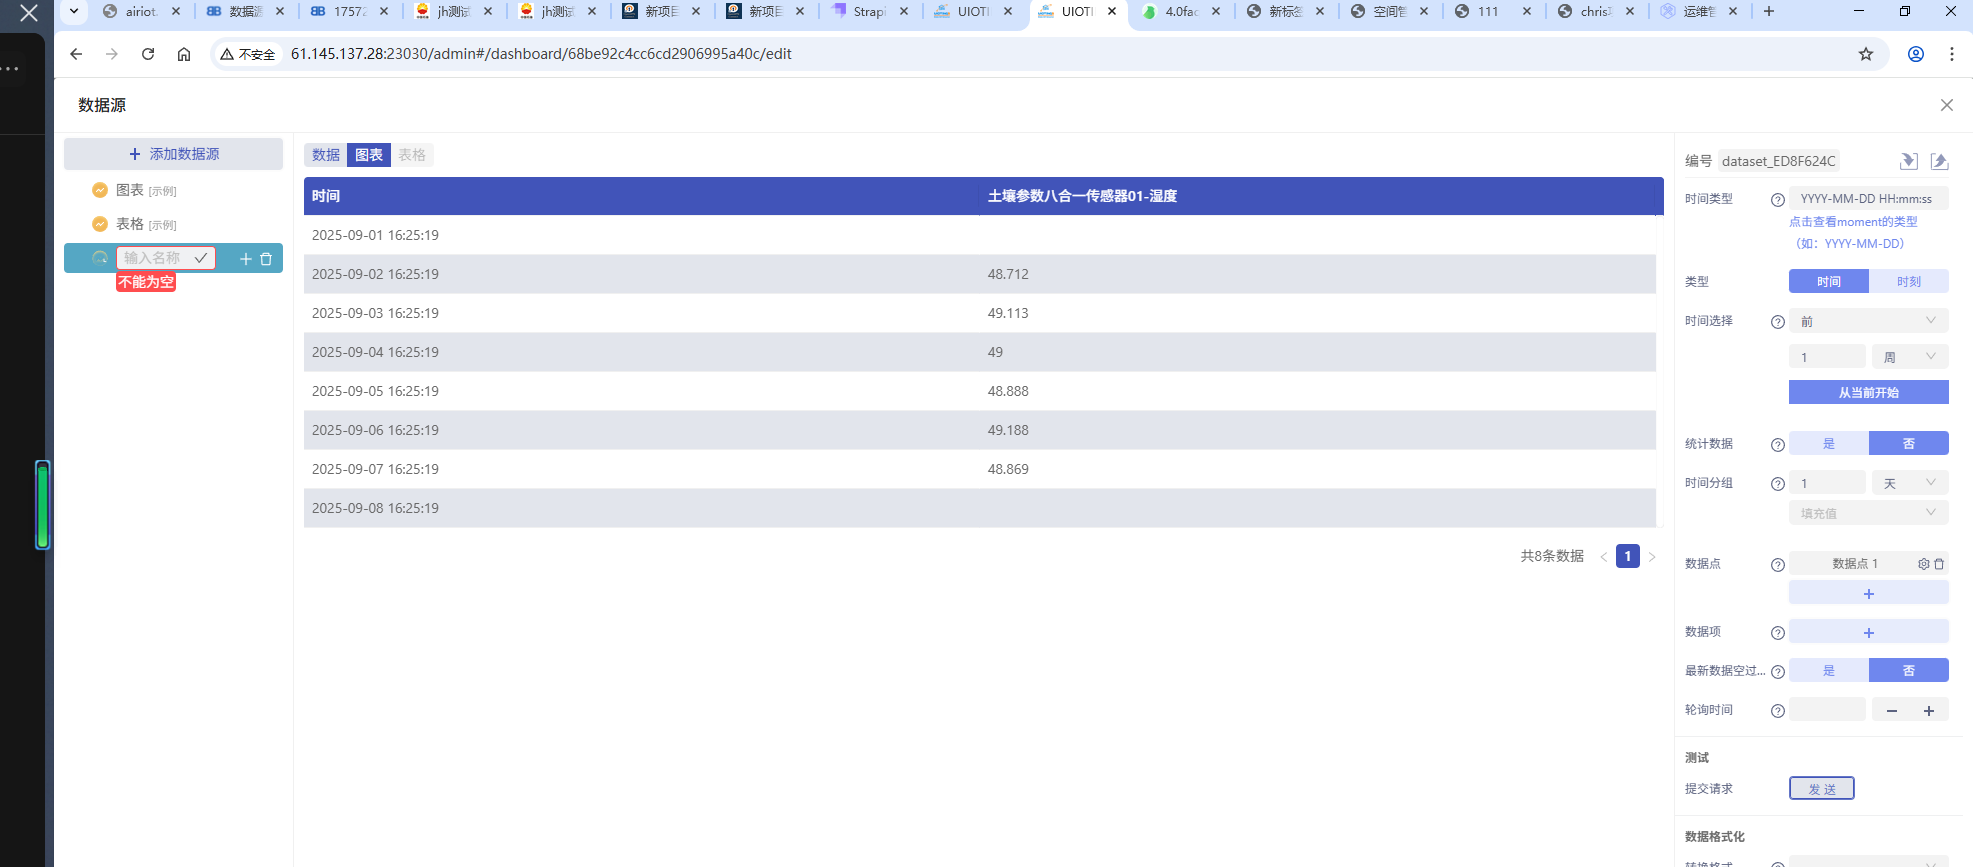Go to page 1 in pagination
The image size is (1973, 867).
click(x=1628, y=556)
